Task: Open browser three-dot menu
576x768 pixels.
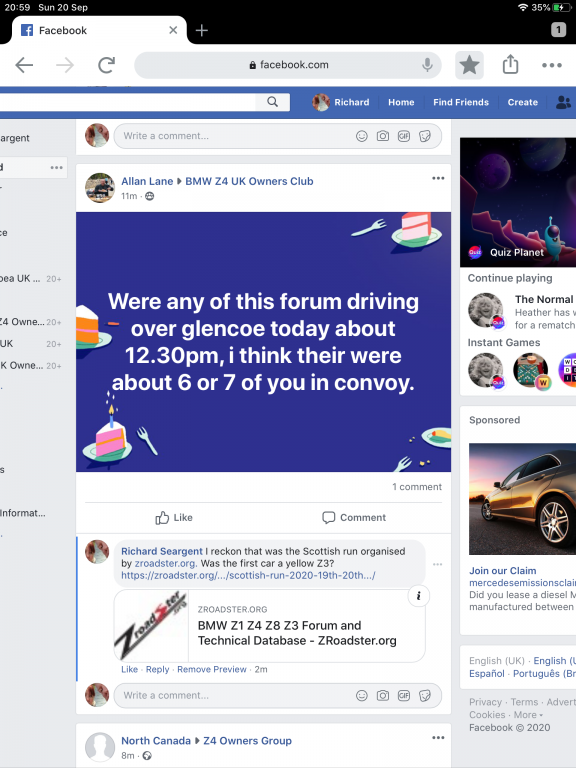Action: point(552,65)
